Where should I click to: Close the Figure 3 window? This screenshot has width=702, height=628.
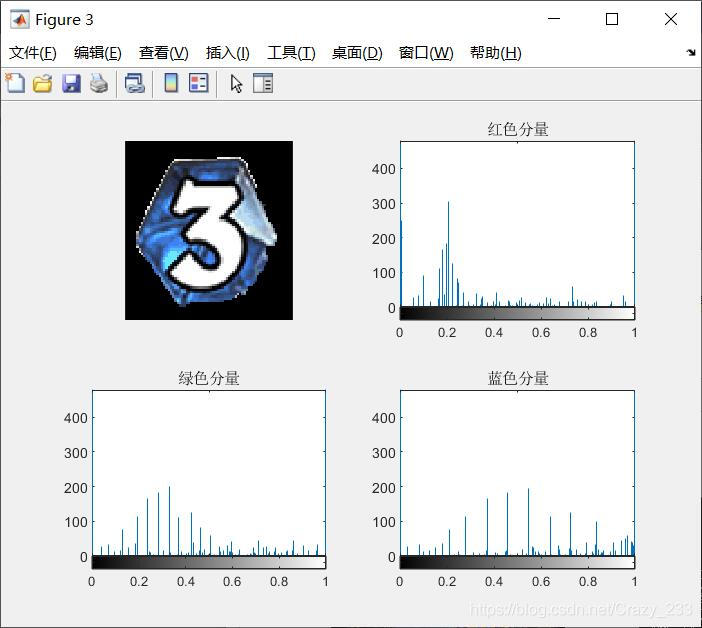tap(671, 19)
